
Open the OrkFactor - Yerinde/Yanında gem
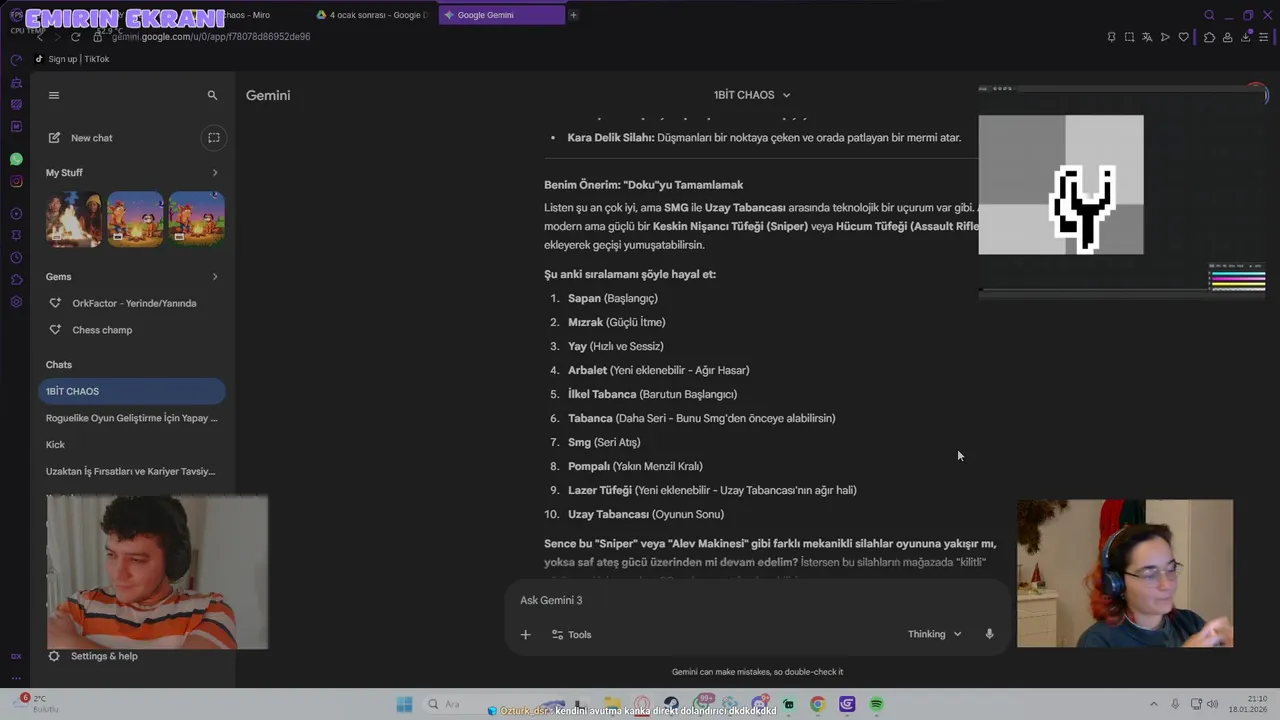coord(132,303)
